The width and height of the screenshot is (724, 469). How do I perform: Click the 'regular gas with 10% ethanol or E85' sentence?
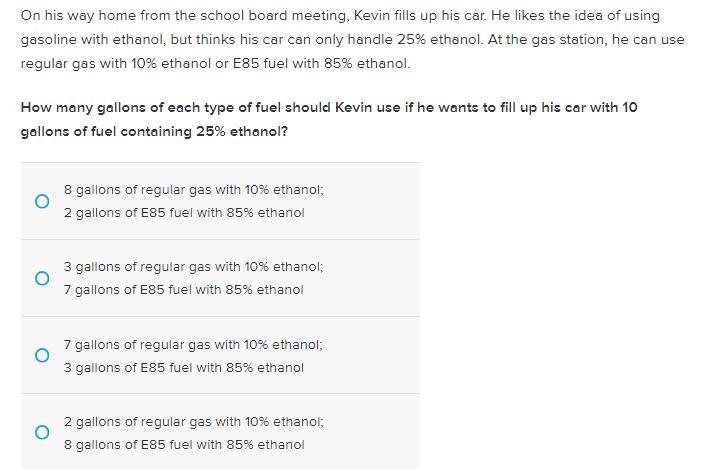click(215, 64)
